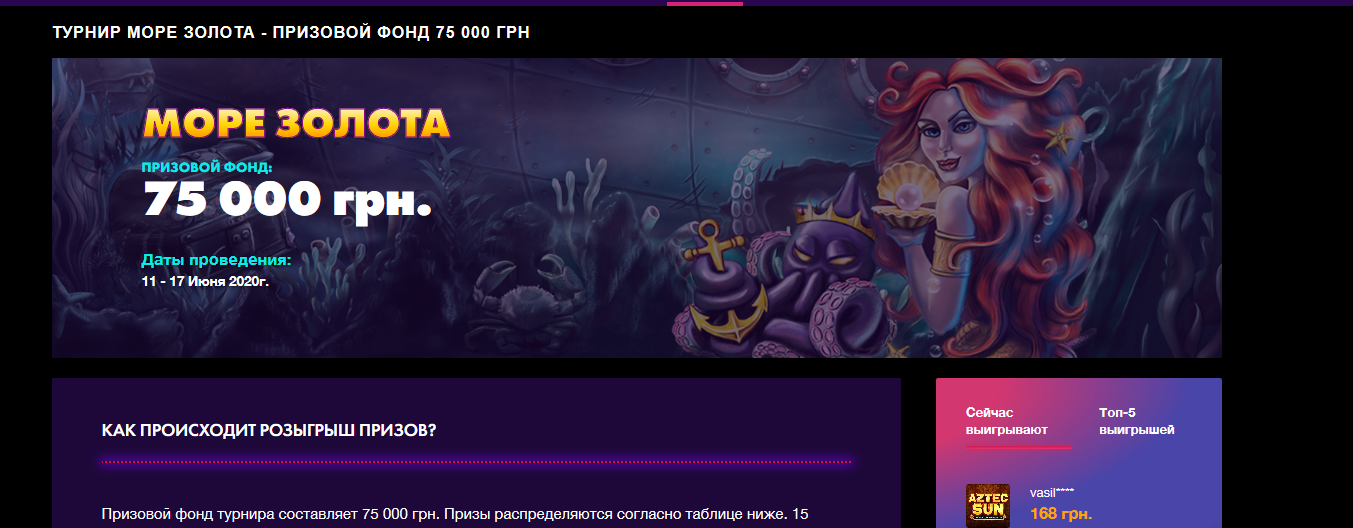Click the 168 грн. winning amount
Viewport: 1353px width, 528px height.
coord(1061,514)
